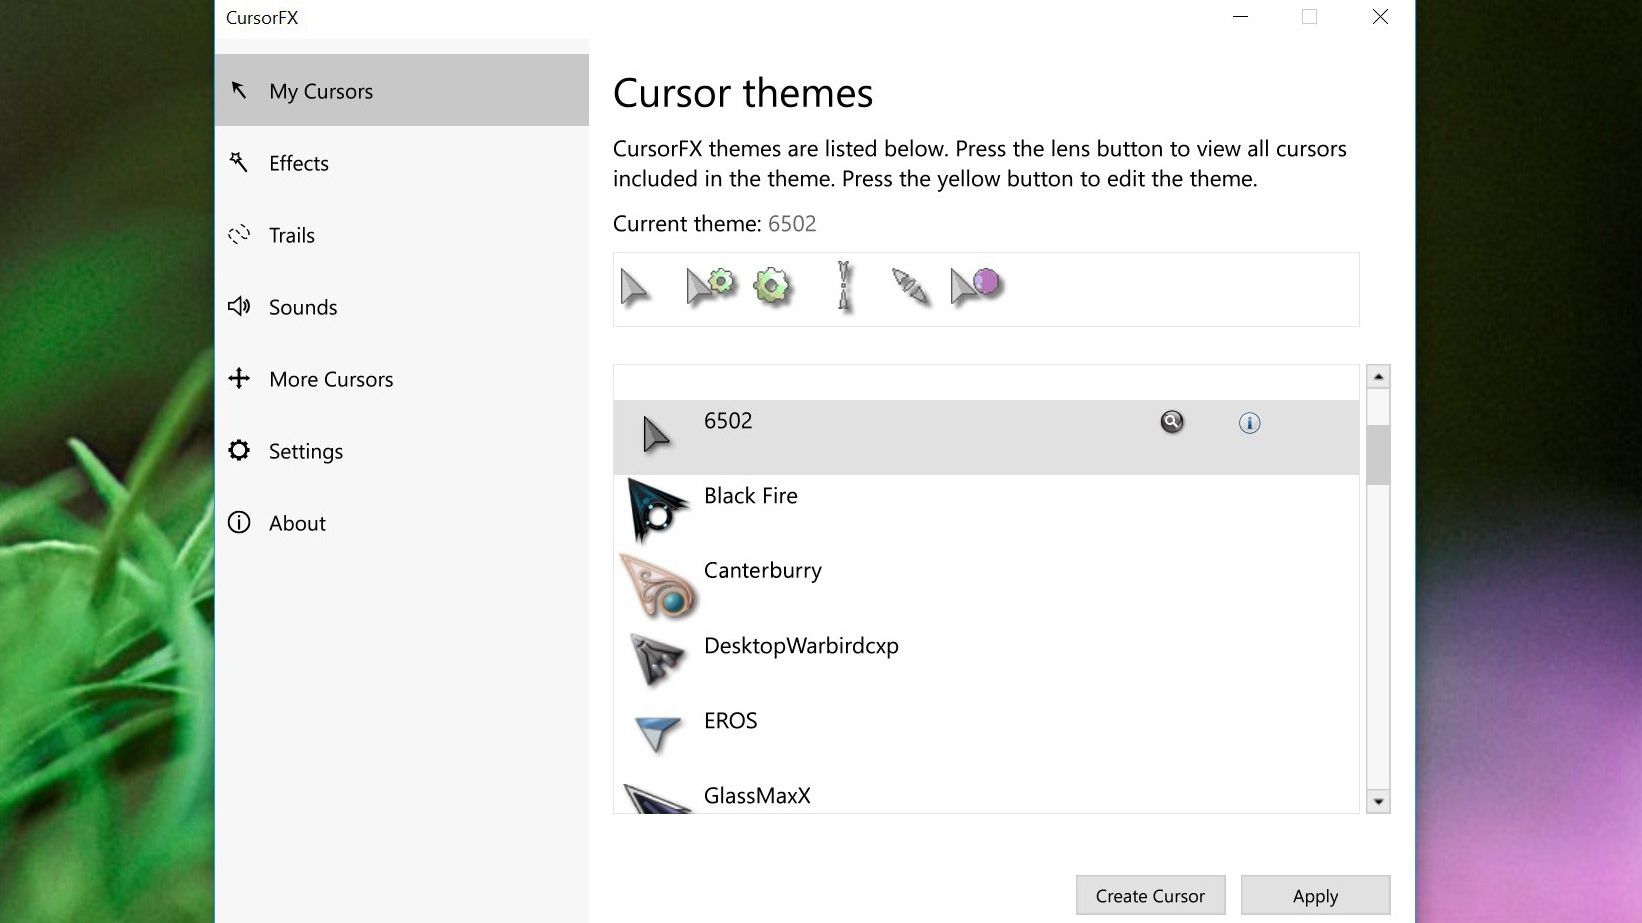This screenshot has height=923, width=1642.
Task: Click the normal arrow cursor preview
Action: coord(634,288)
